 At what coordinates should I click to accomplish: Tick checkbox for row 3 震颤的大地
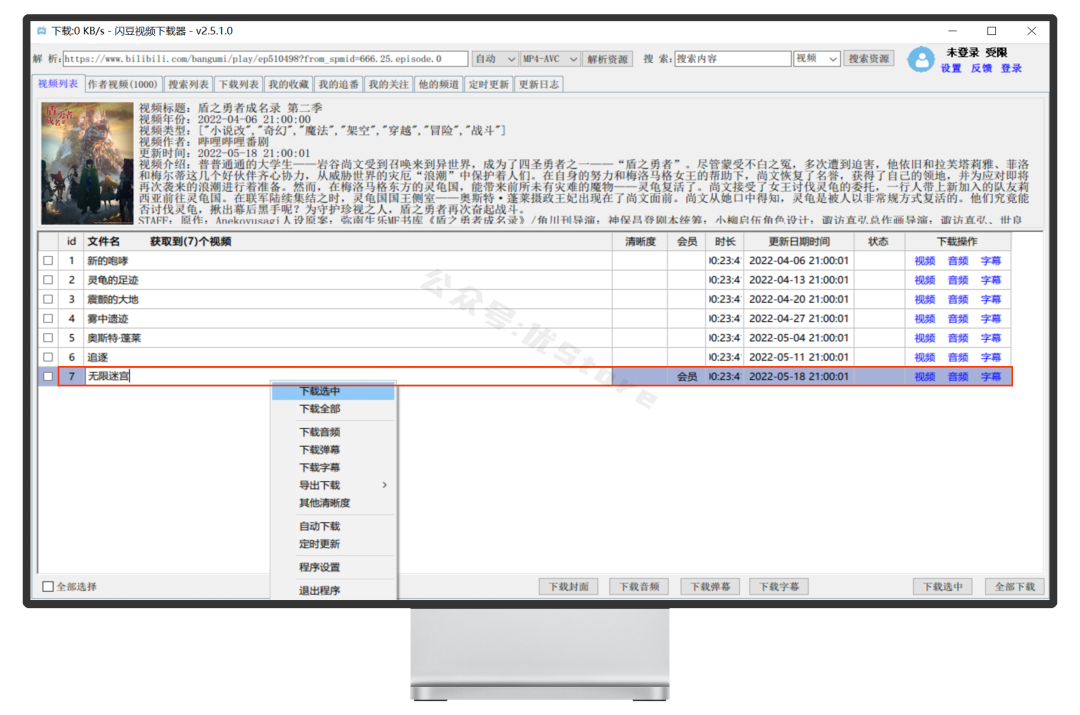tap(48, 300)
